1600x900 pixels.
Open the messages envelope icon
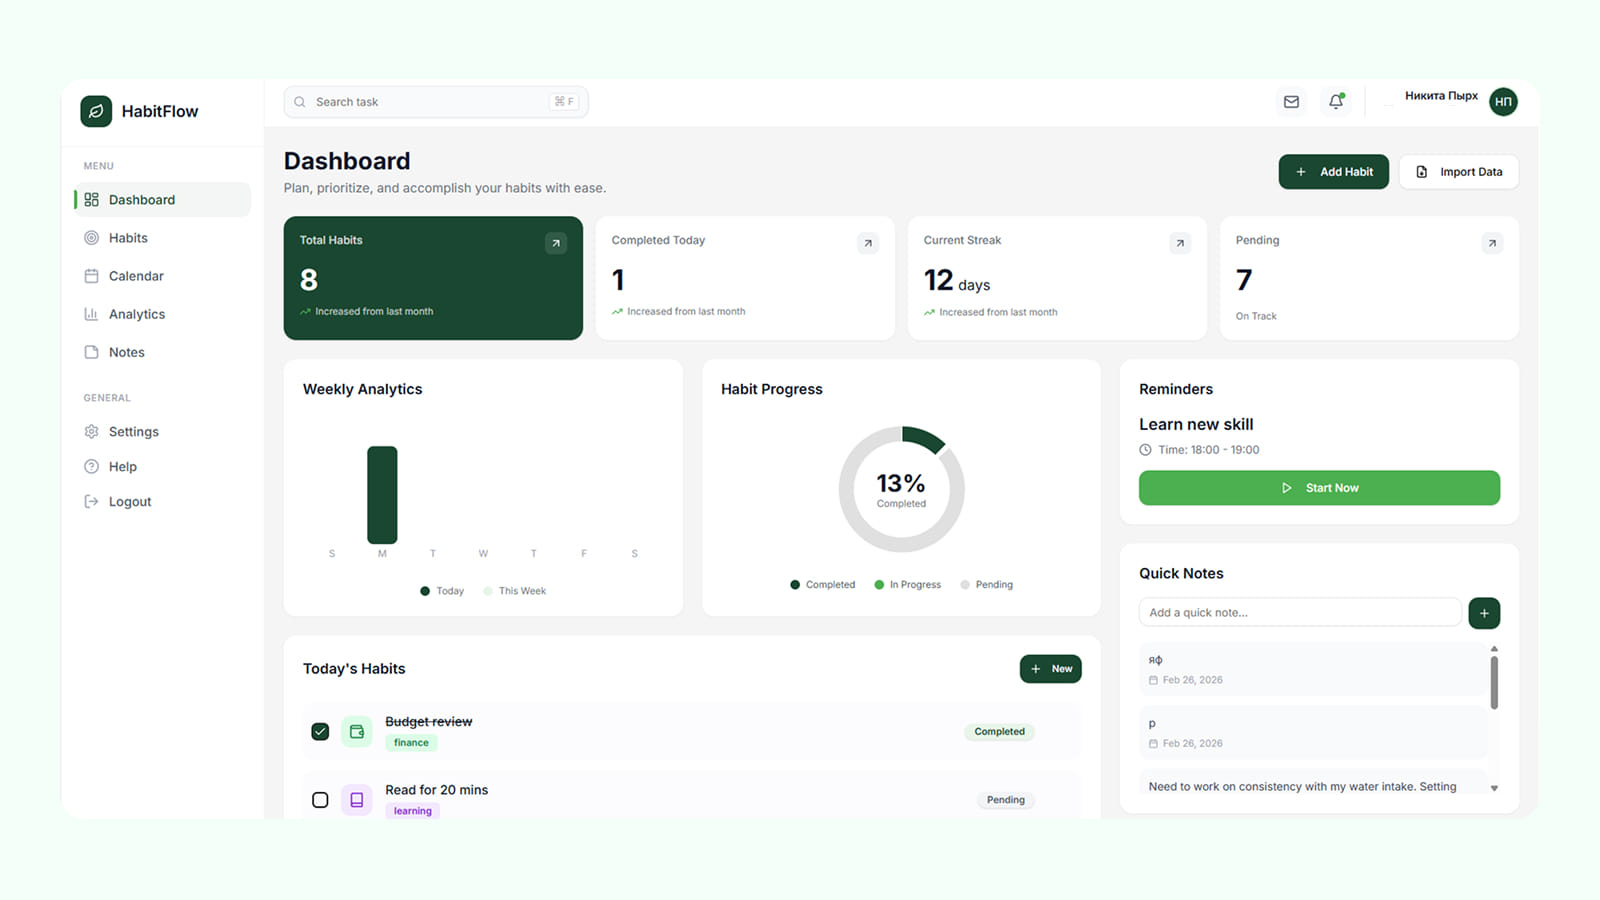(1291, 101)
